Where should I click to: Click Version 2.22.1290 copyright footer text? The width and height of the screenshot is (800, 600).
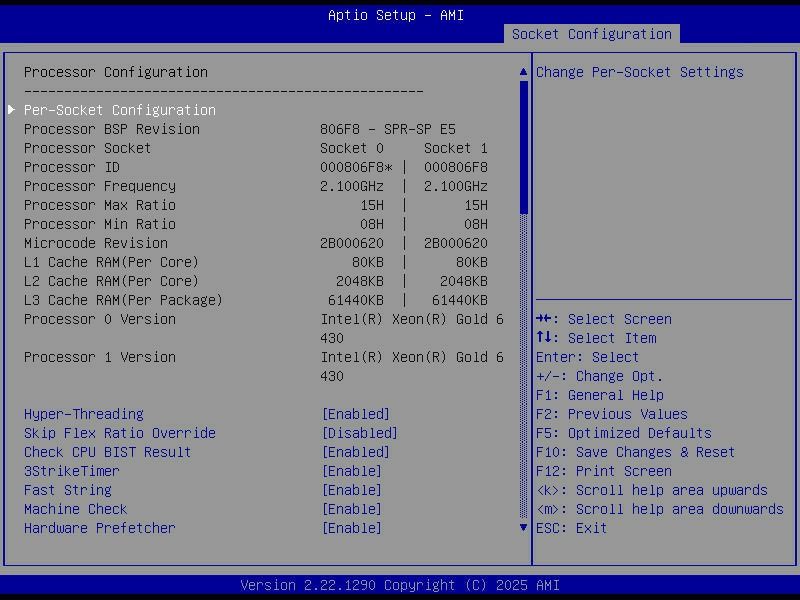pos(400,585)
